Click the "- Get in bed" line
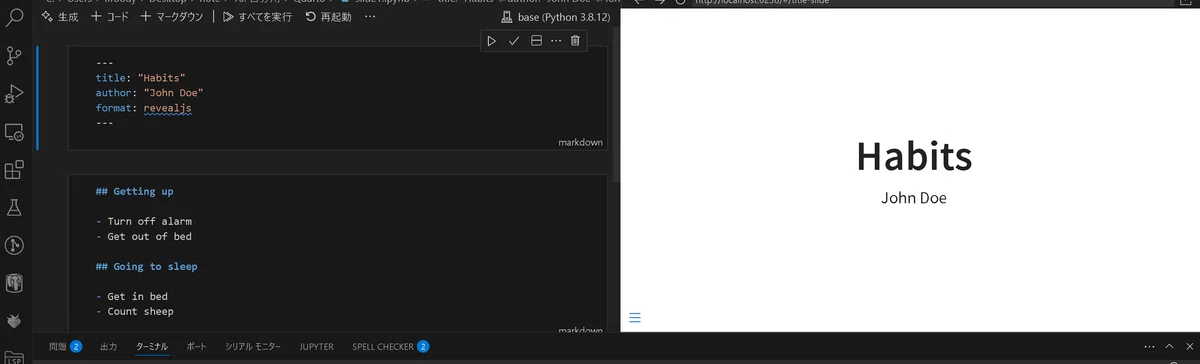 point(131,297)
